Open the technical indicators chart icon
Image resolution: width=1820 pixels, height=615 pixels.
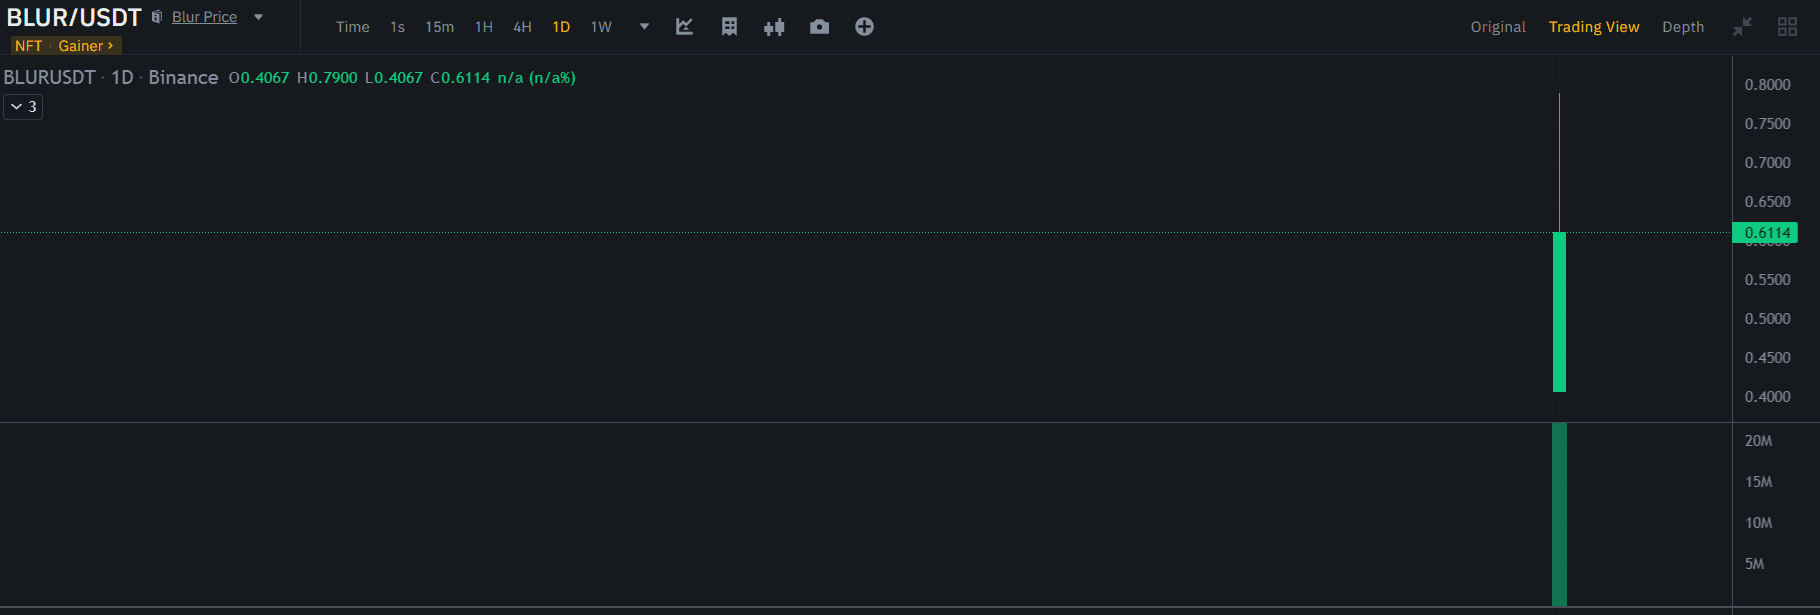tap(684, 27)
